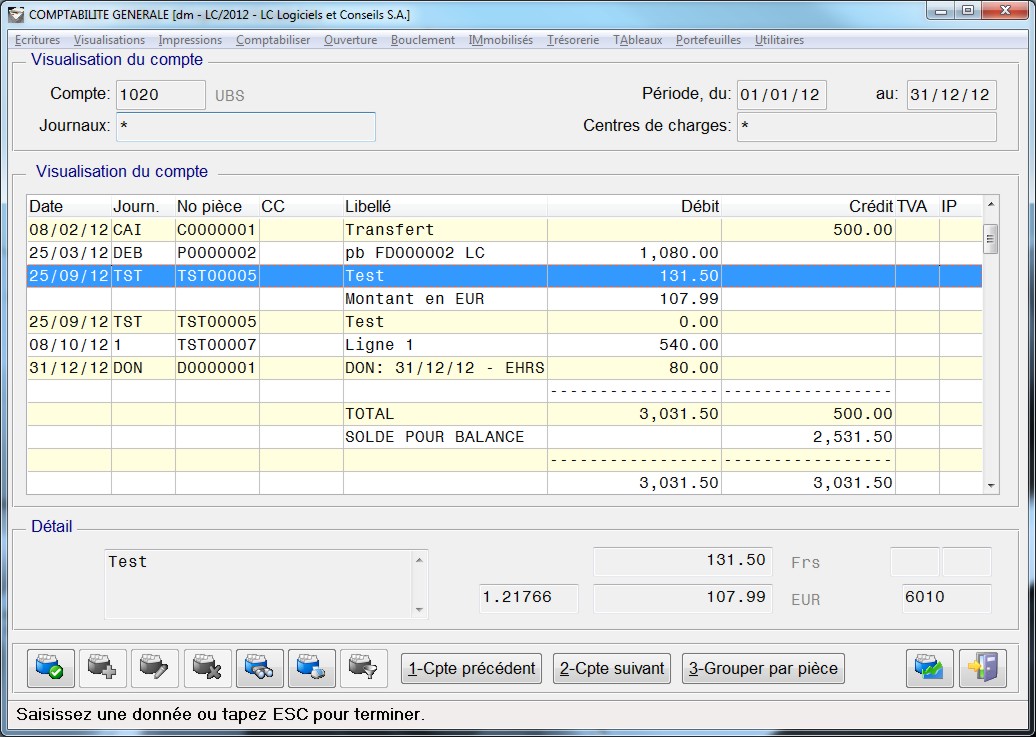Filter entries with the funnel icon
Viewport: 1036px width, 737px height.
point(364,668)
